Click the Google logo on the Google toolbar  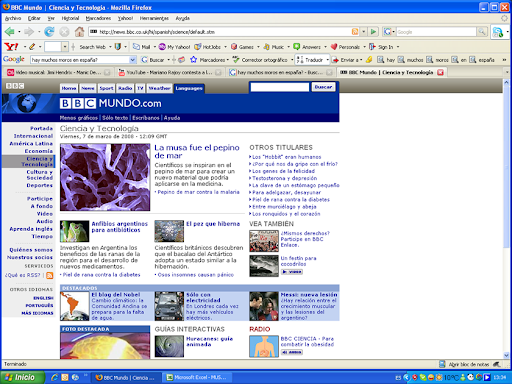click(x=14, y=59)
